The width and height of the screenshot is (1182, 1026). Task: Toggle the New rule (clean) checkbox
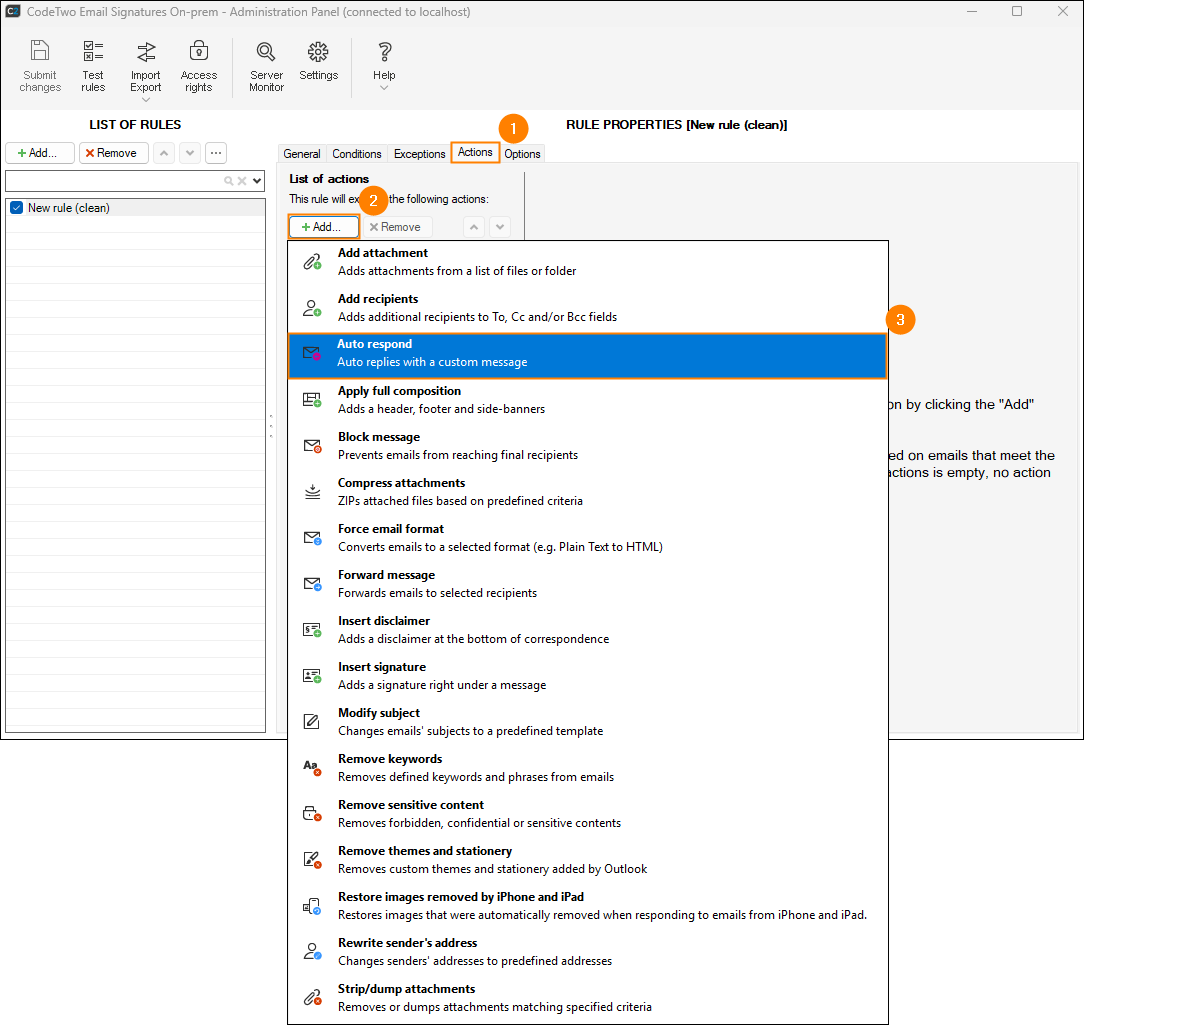(x=16, y=208)
